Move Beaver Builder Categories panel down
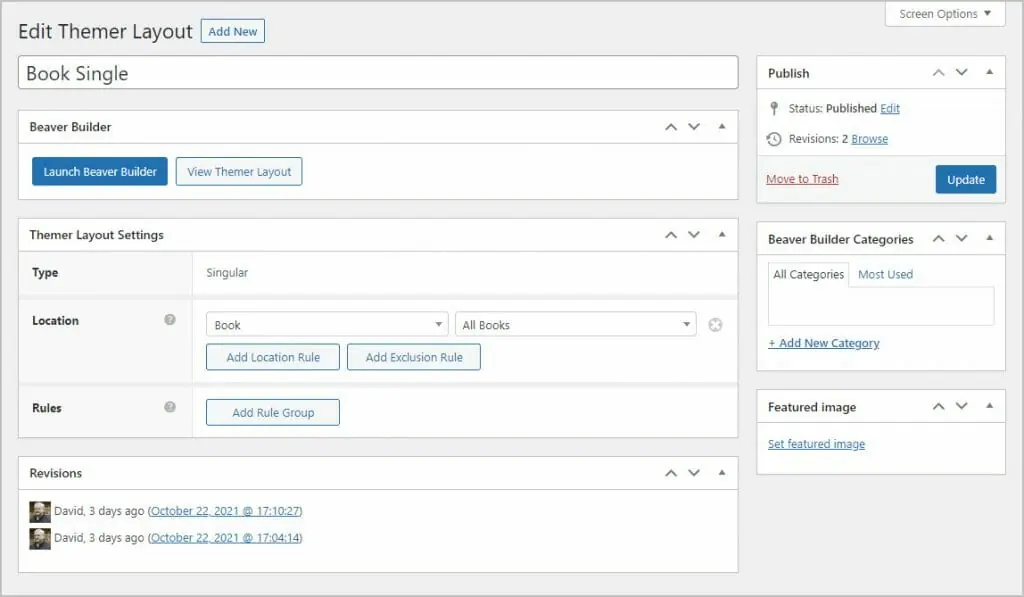The height and width of the screenshot is (597, 1024). (x=961, y=238)
